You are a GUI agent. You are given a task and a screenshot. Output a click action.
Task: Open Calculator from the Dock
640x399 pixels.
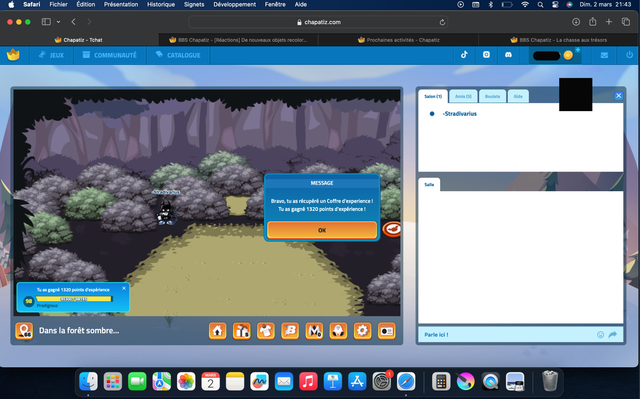[441, 382]
